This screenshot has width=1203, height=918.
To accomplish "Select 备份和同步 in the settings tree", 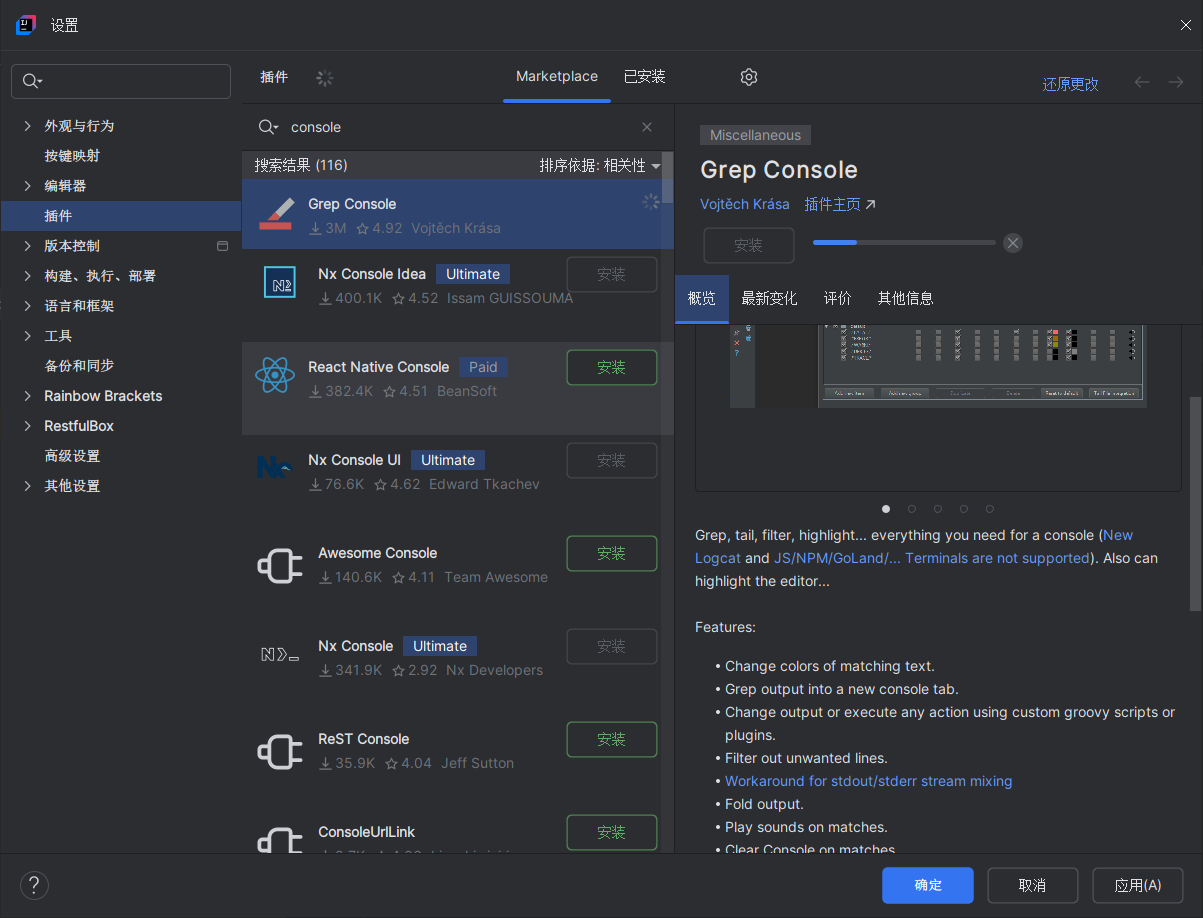I will click(x=79, y=366).
